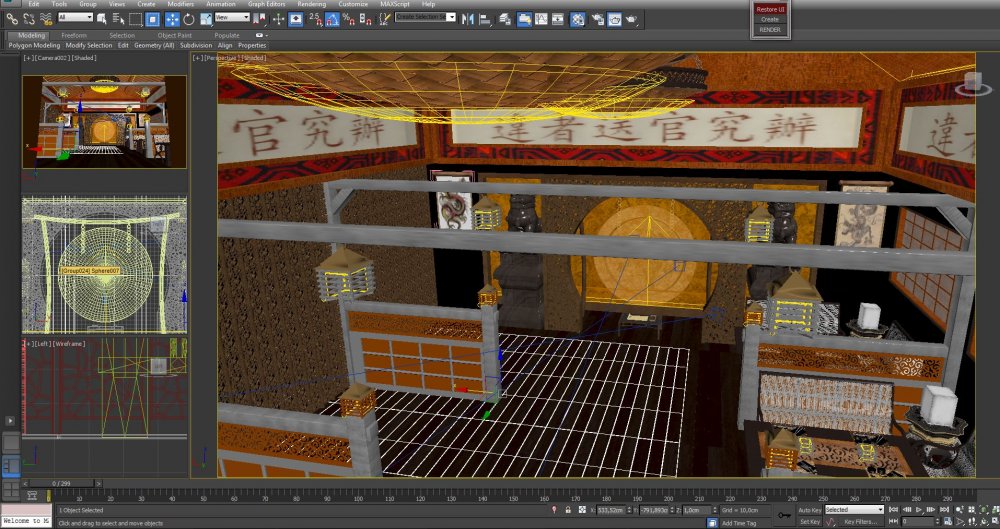Select the Select and Move tool
The height and width of the screenshot is (529, 1000).
click(171, 18)
